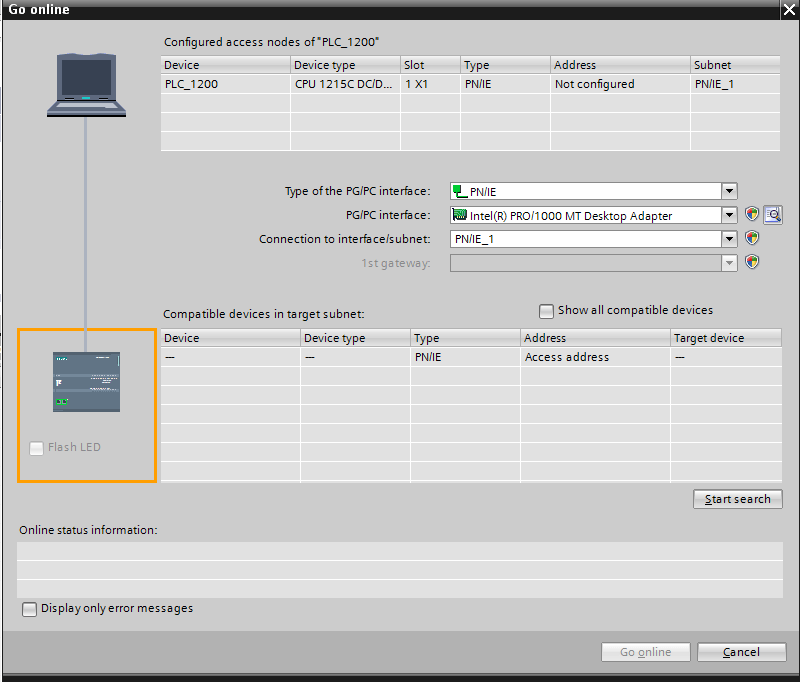The width and height of the screenshot is (800, 682).
Task: Click the Online status information area
Action: [400, 570]
